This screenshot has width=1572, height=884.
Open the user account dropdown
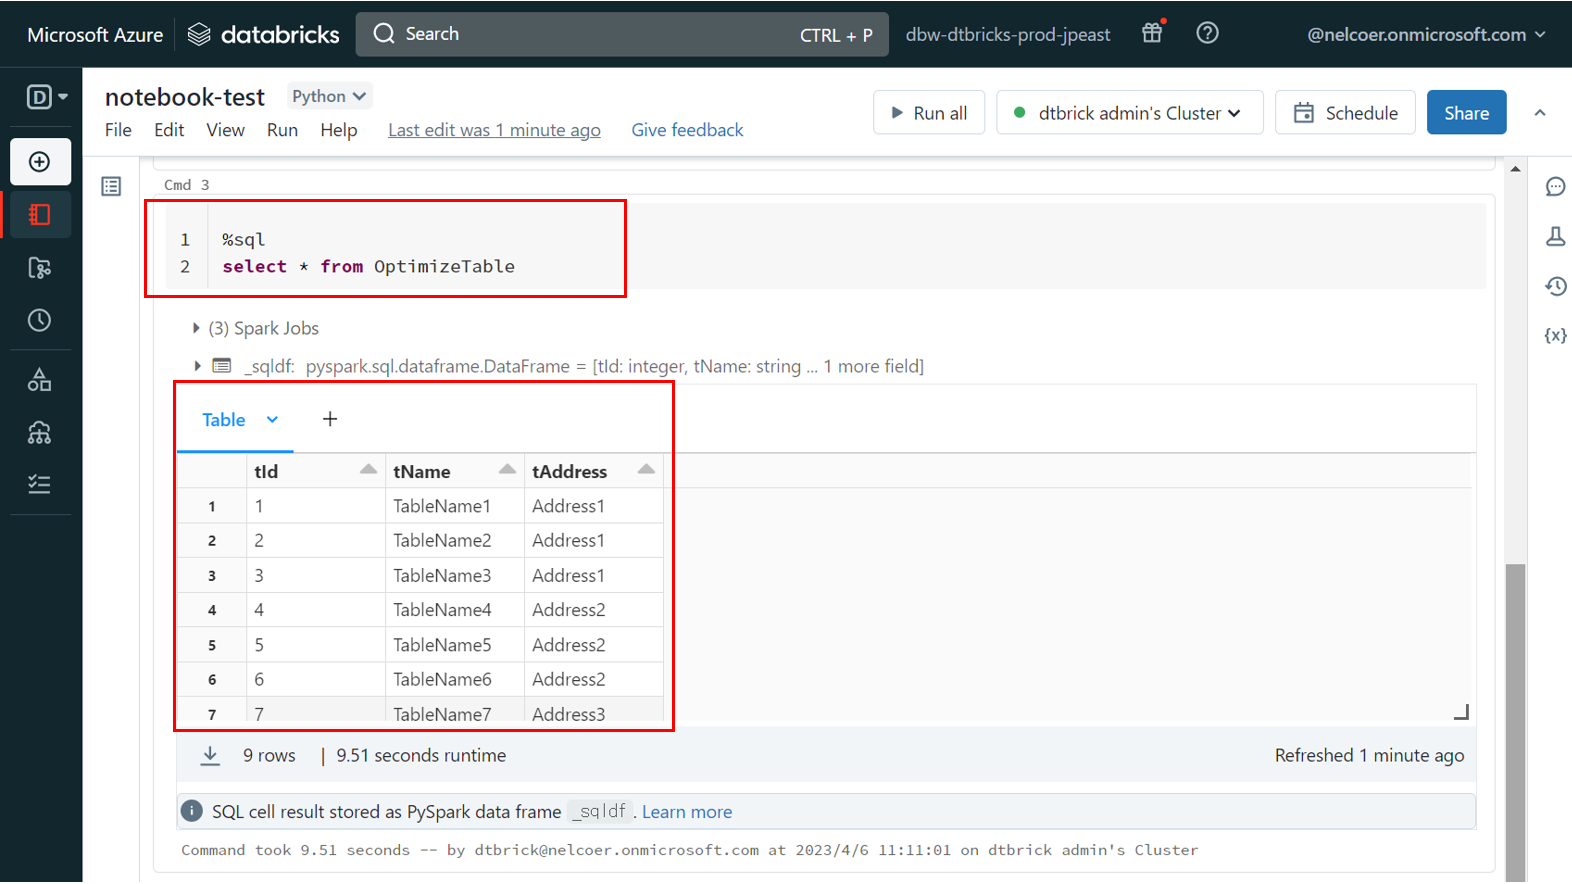point(1426,34)
